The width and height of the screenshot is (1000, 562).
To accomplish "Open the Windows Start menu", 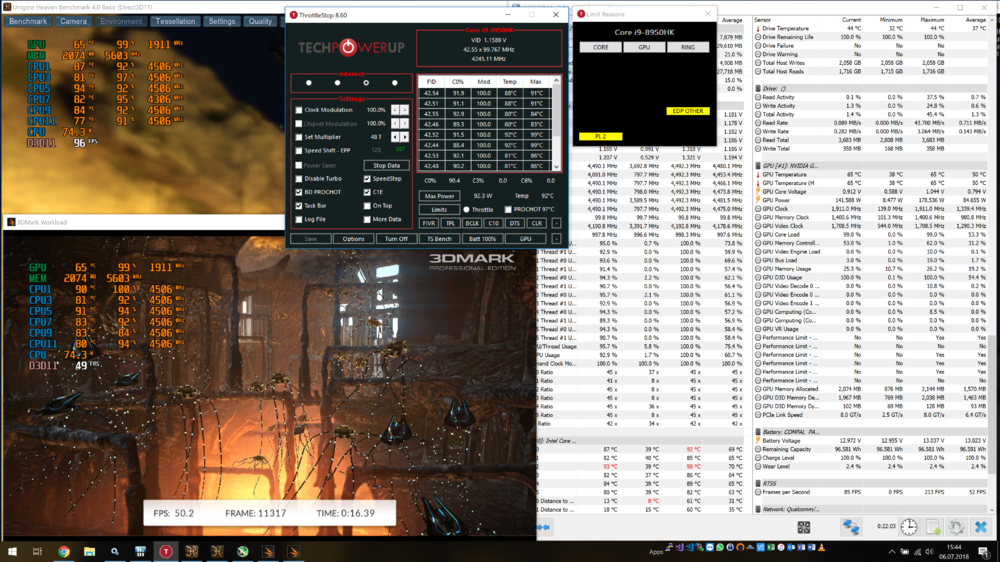I will pos(12,552).
